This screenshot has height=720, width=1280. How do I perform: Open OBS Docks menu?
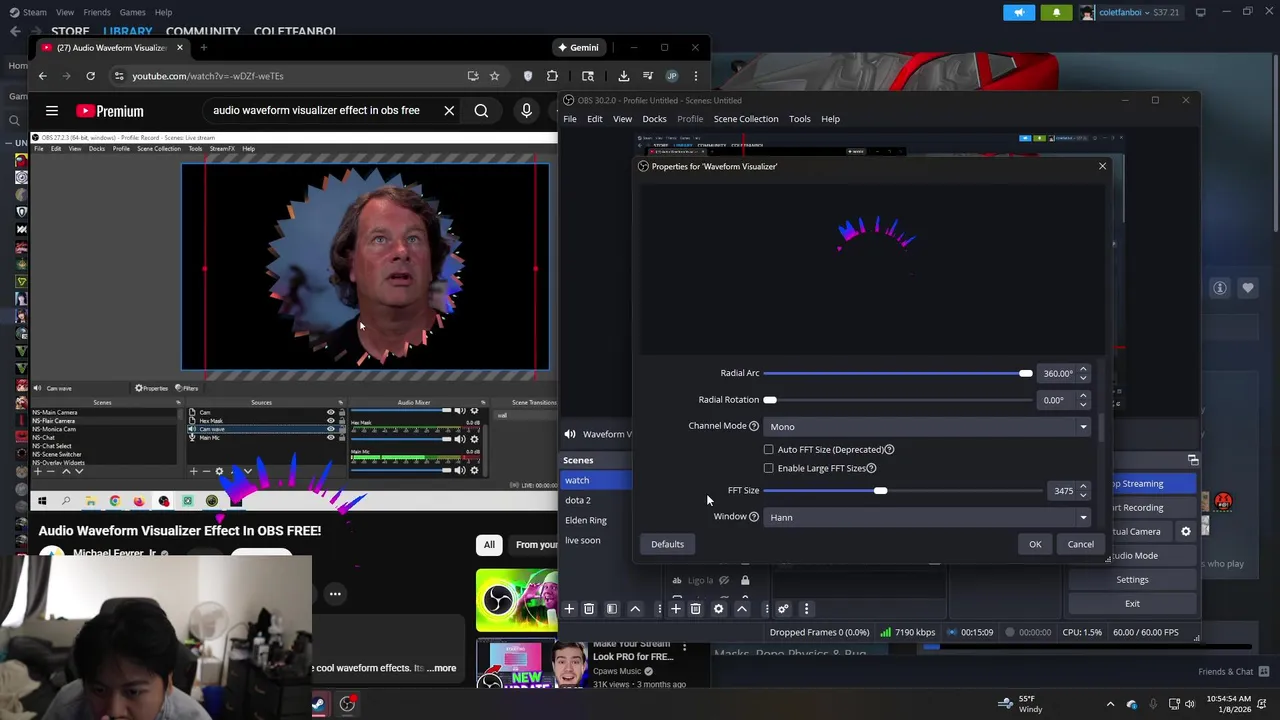(x=654, y=119)
